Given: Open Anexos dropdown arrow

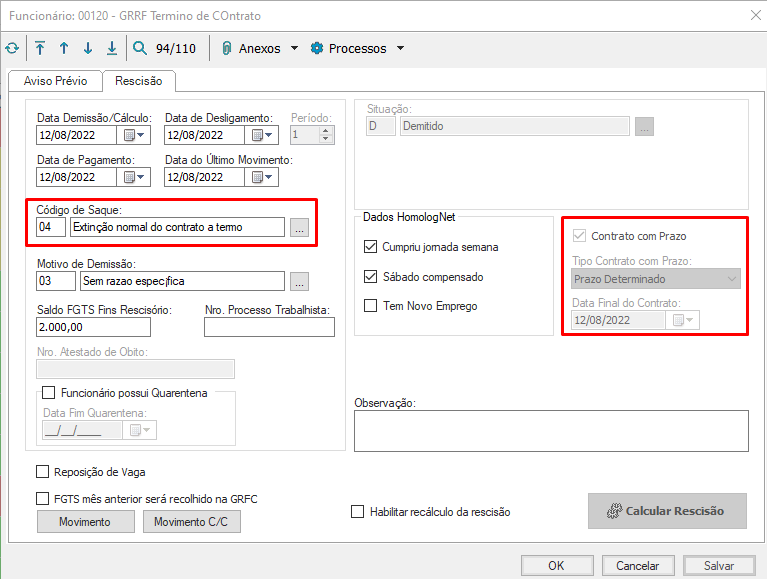Looking at the screenshot, I should click(294, 48).
